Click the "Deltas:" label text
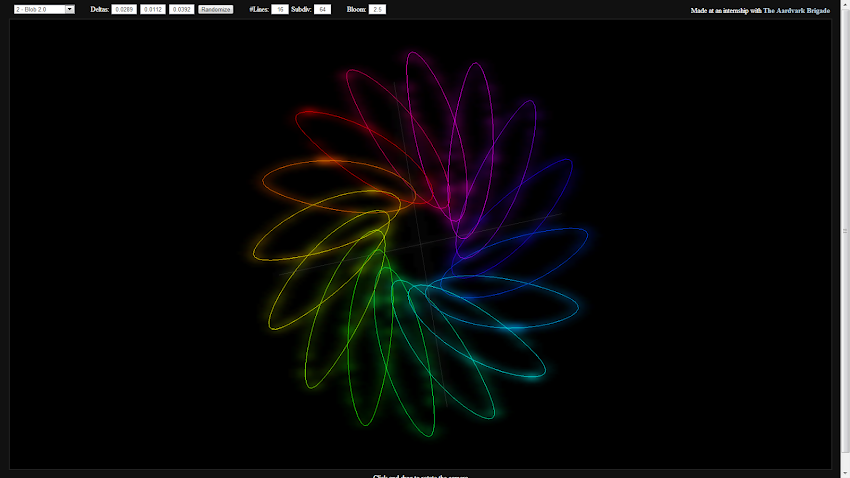 click(x=99, y=9)
